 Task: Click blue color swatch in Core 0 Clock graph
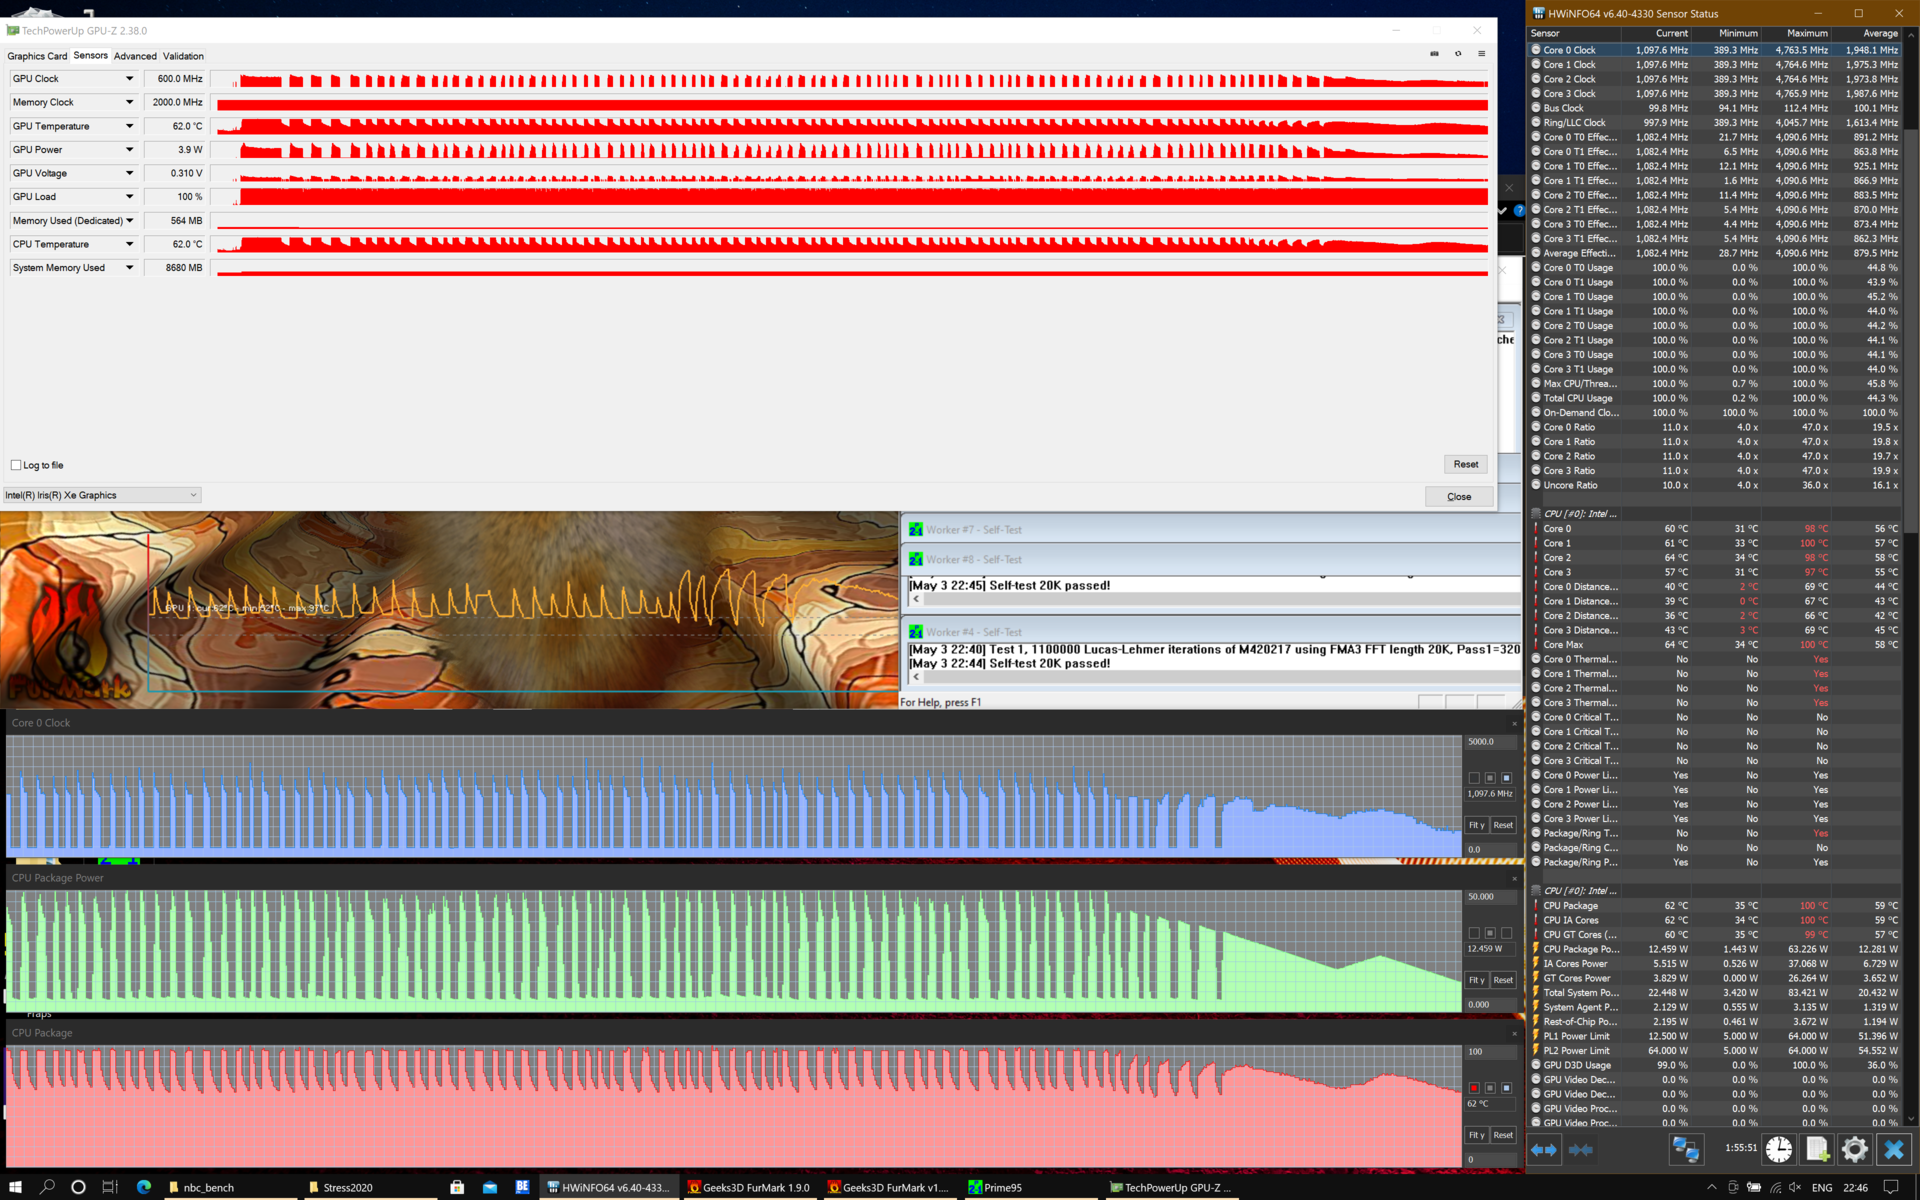1506,778
